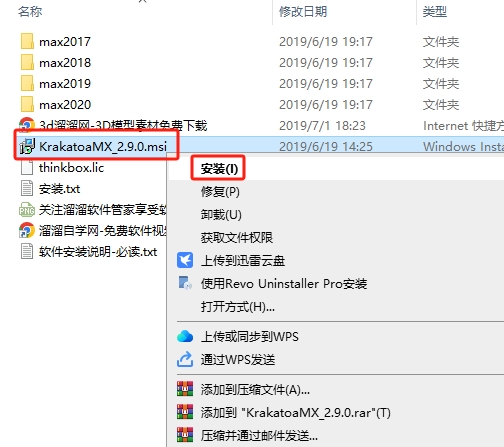Choose 修复(P) in the context menu

tap(220, 192)
